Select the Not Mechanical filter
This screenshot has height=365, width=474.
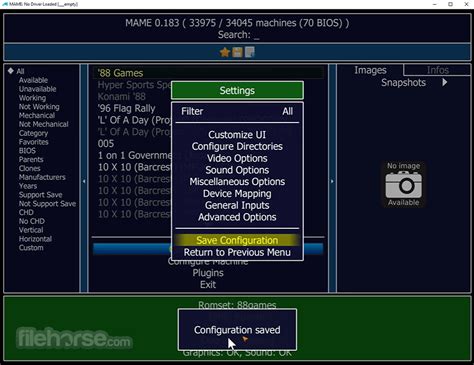point(43,124)
